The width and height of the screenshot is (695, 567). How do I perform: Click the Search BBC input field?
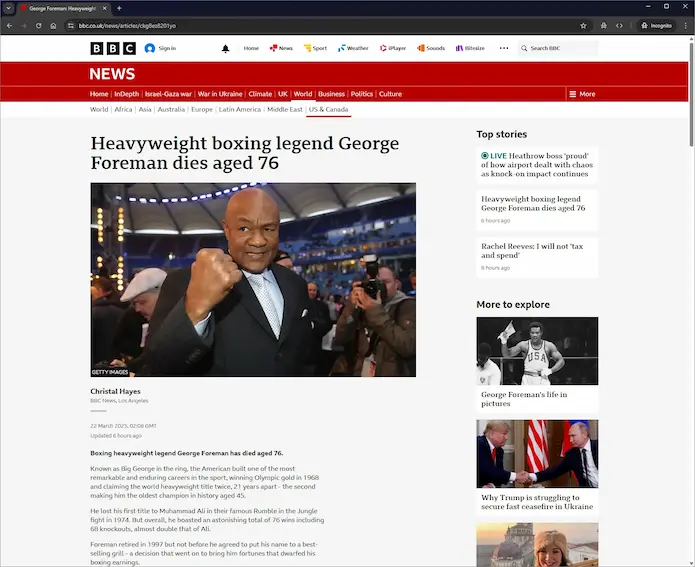pos(562,48)
